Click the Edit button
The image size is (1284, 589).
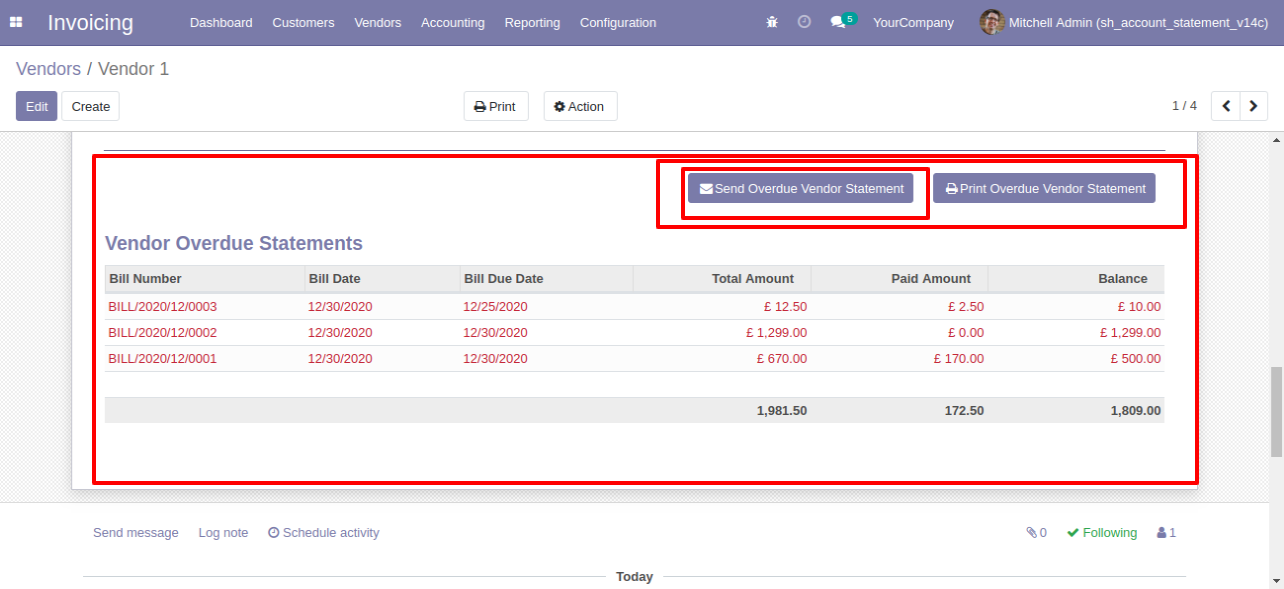(x=37, y=106)
